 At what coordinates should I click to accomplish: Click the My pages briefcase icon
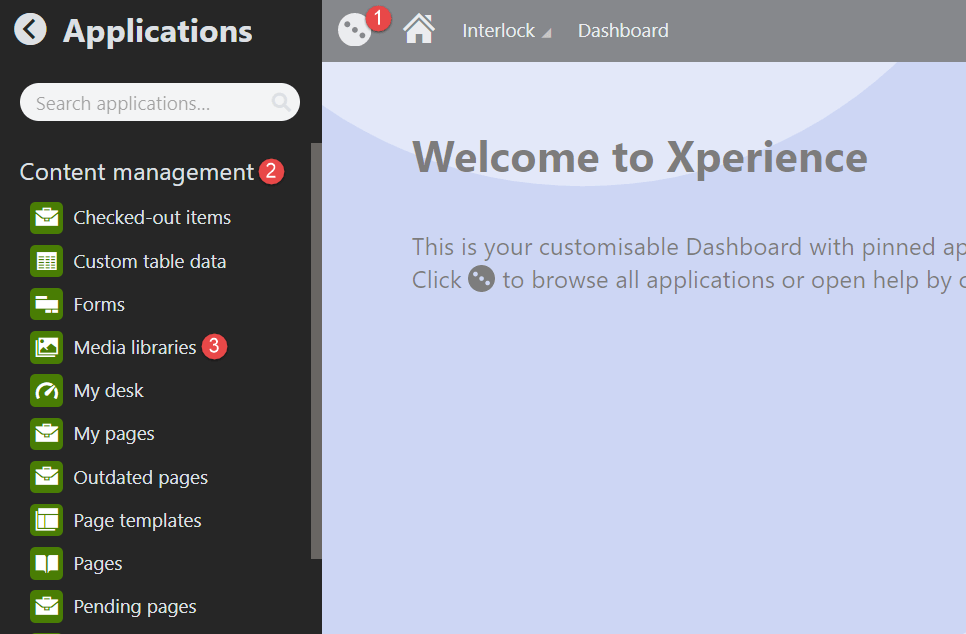pos(47,434)
